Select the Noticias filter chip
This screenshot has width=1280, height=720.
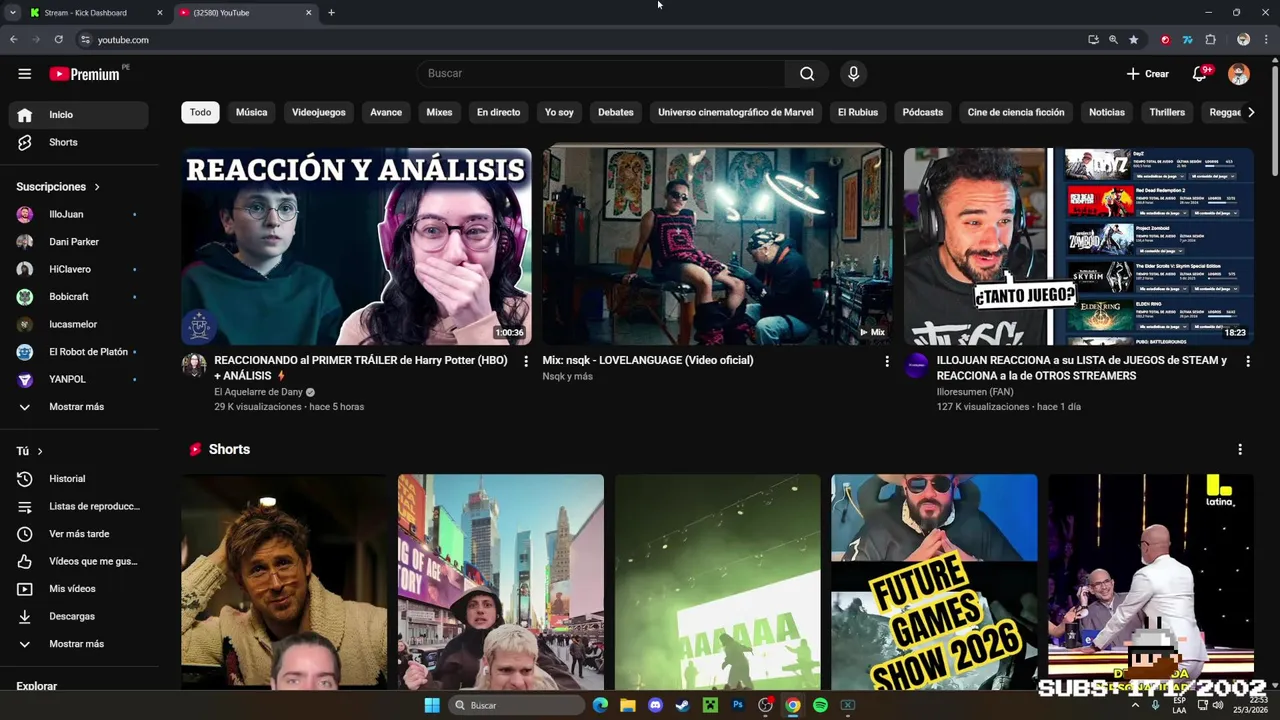click(x=1107, y=113)
